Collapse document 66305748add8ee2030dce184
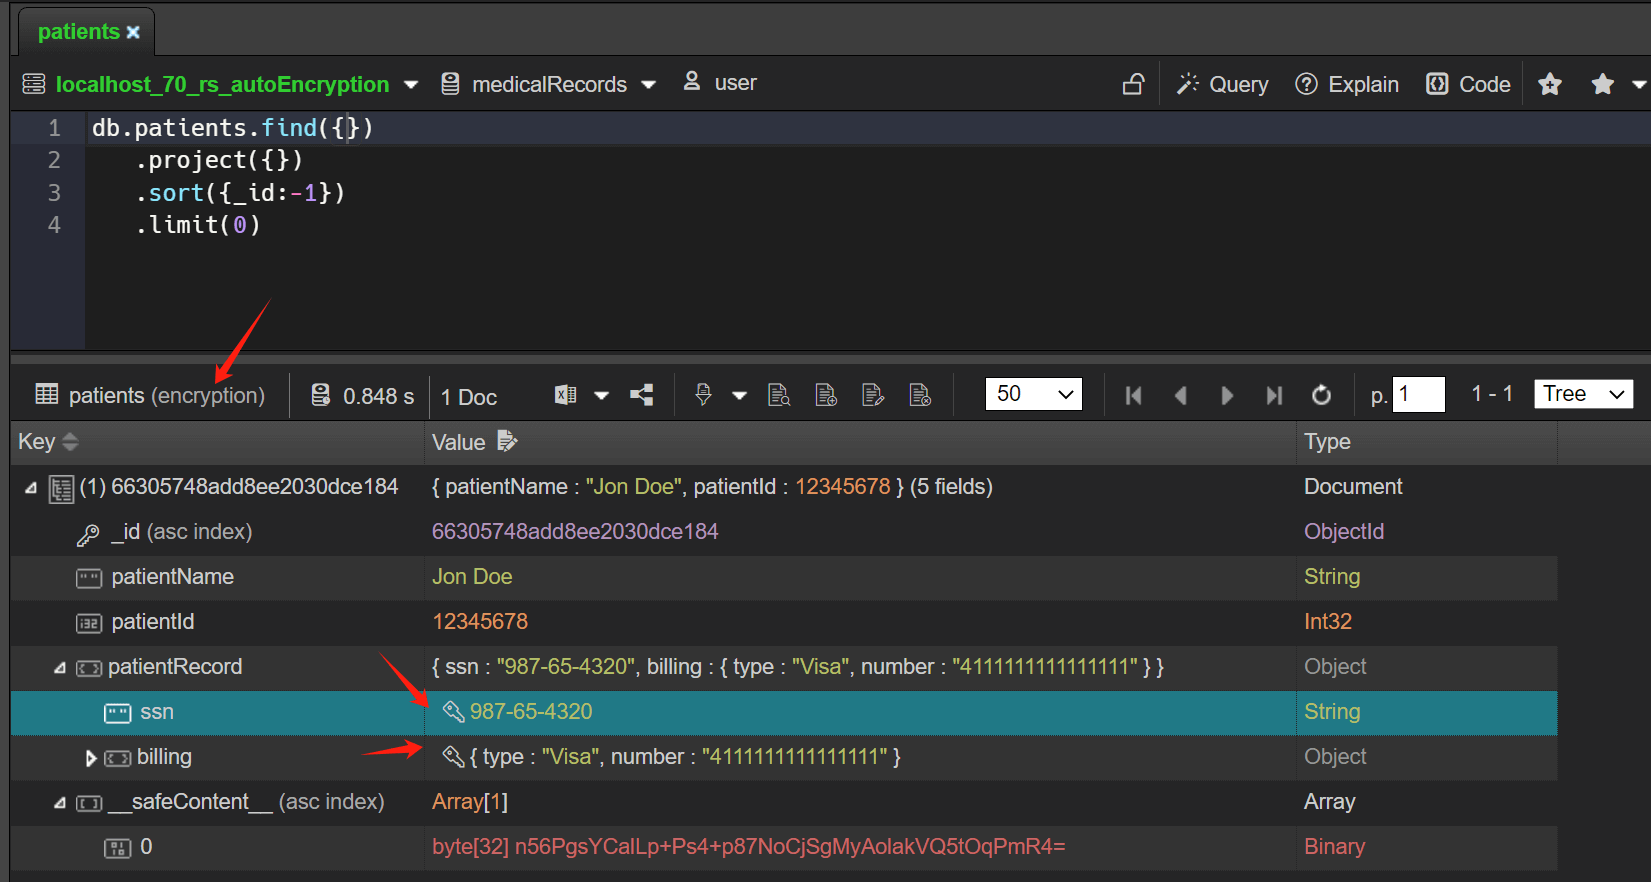The image size is (1651, 882). click(x=31, y=488)
